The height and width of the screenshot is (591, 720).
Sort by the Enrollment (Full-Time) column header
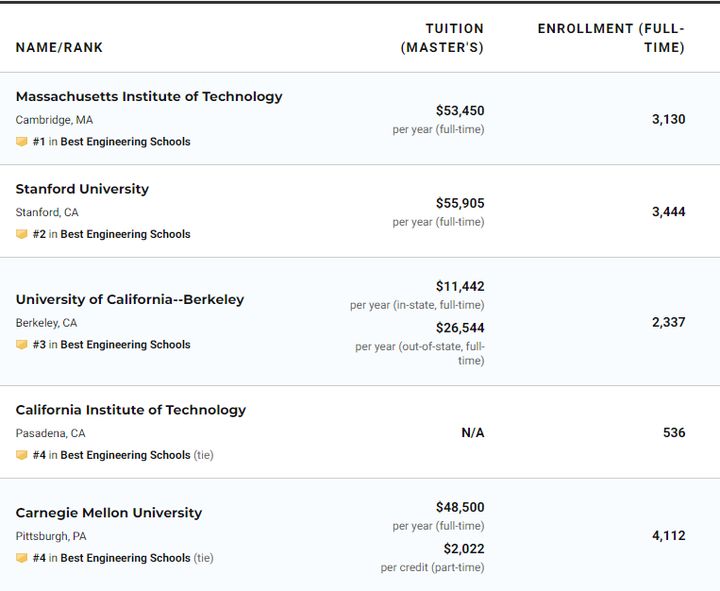tap(611, 38)
